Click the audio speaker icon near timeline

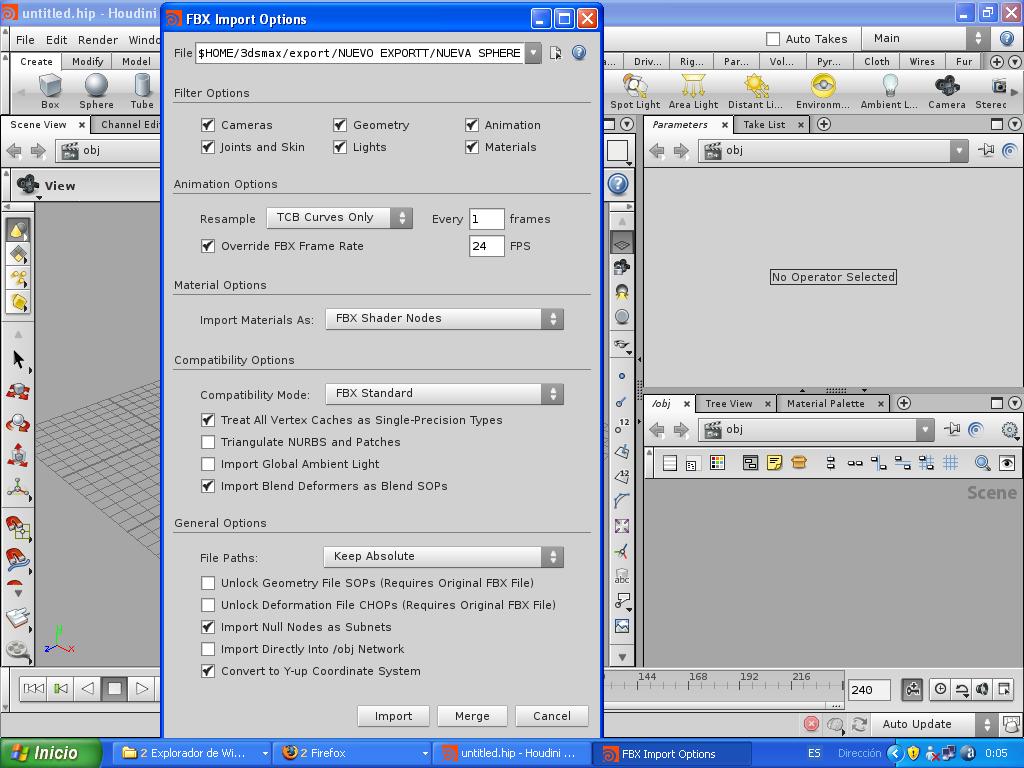[982, 689]
